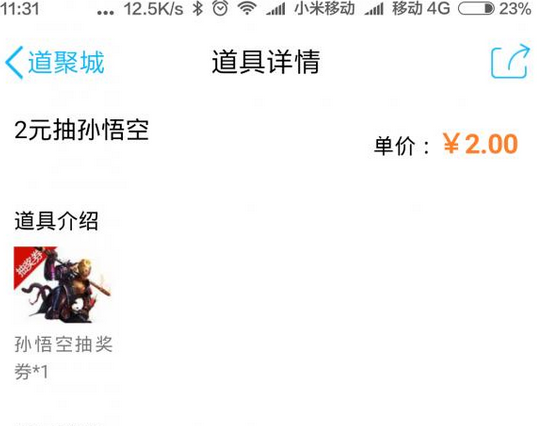Tap the battery indicator icon
The width and height of the screenshot is (550, 426).
pyautogui.click(x=477, y=8)
